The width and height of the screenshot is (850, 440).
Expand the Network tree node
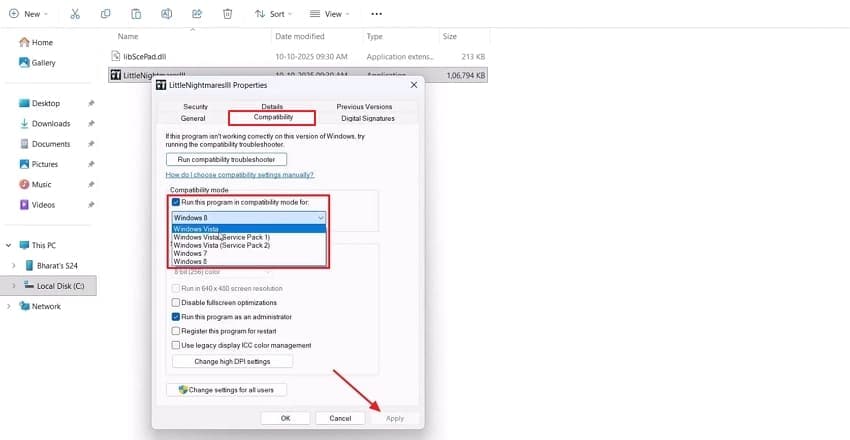(9, 306)
